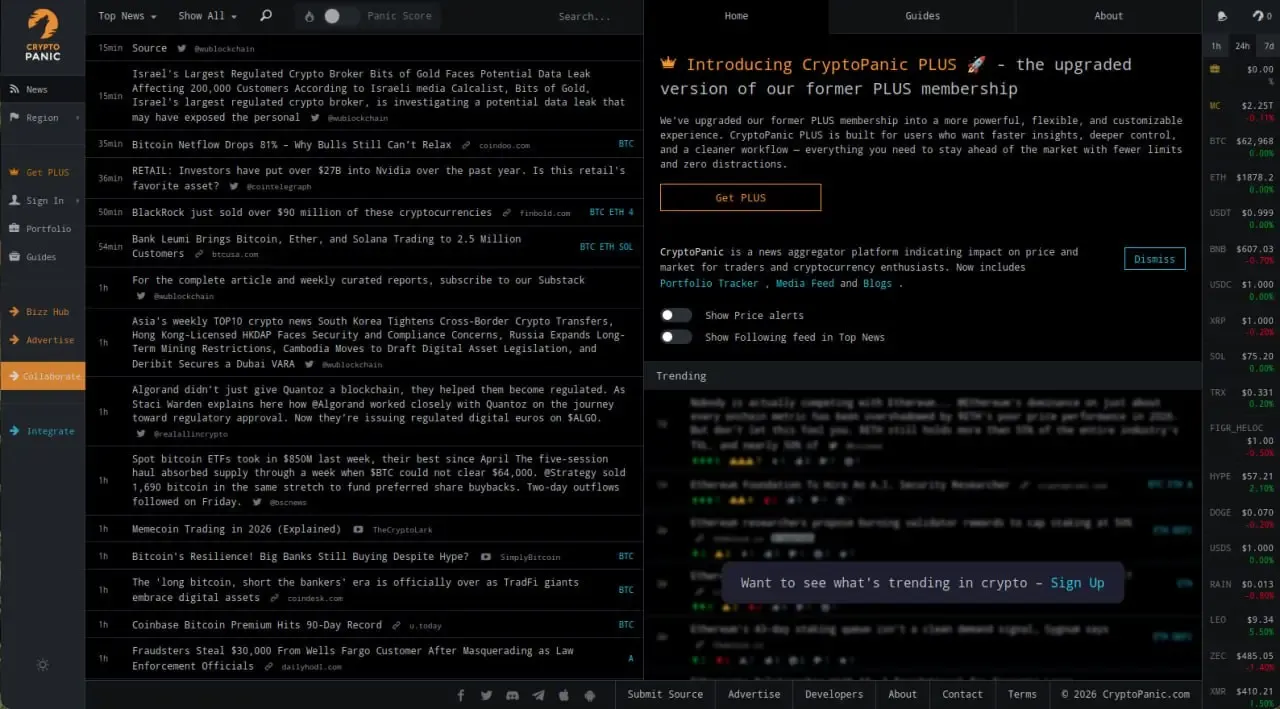Open the Discord icon in footer
The image size is (1280, 709).
(513, 694)
